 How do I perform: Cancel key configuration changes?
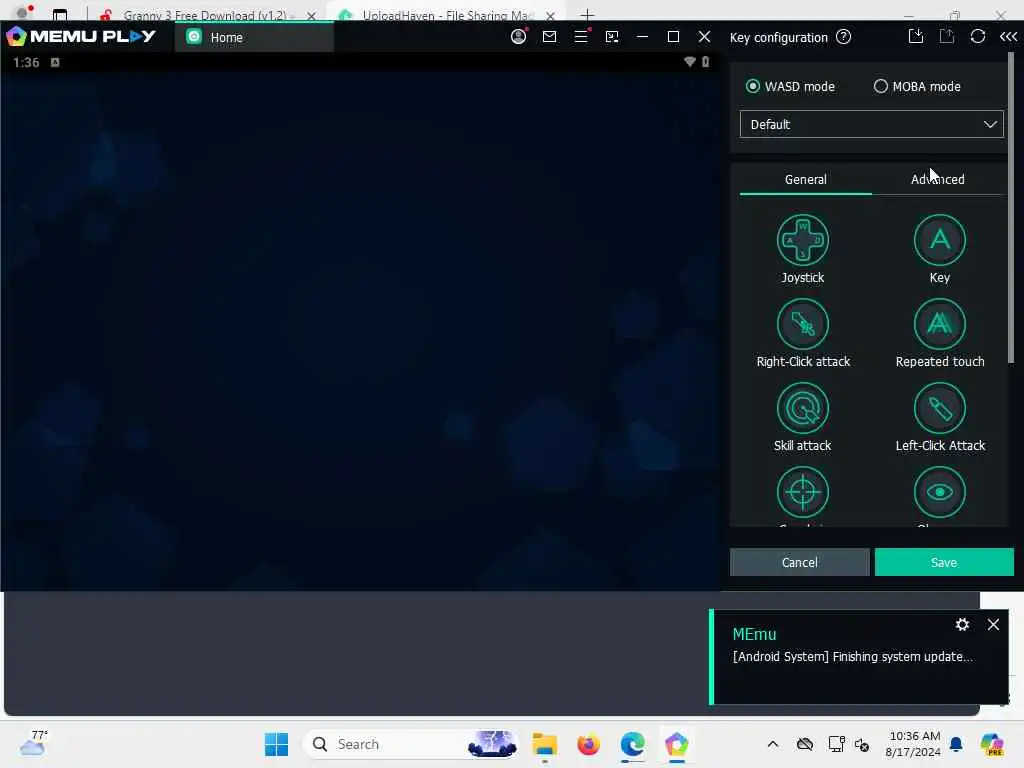tap(799, 562)
